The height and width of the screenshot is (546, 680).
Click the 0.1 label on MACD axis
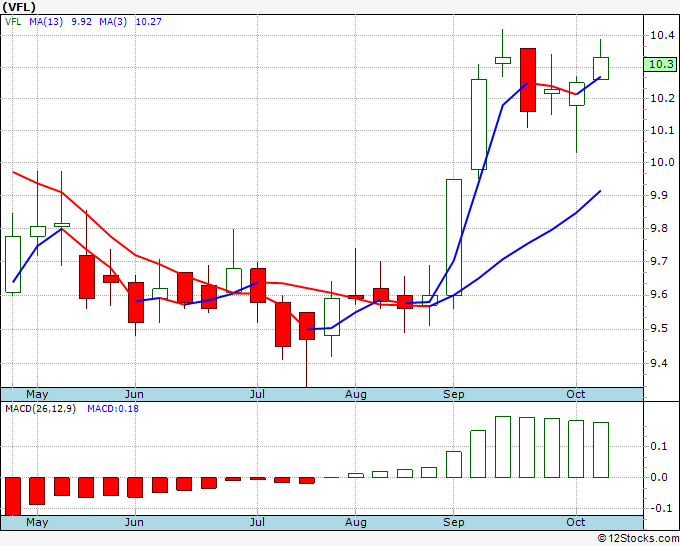click(x=658, y=446)
